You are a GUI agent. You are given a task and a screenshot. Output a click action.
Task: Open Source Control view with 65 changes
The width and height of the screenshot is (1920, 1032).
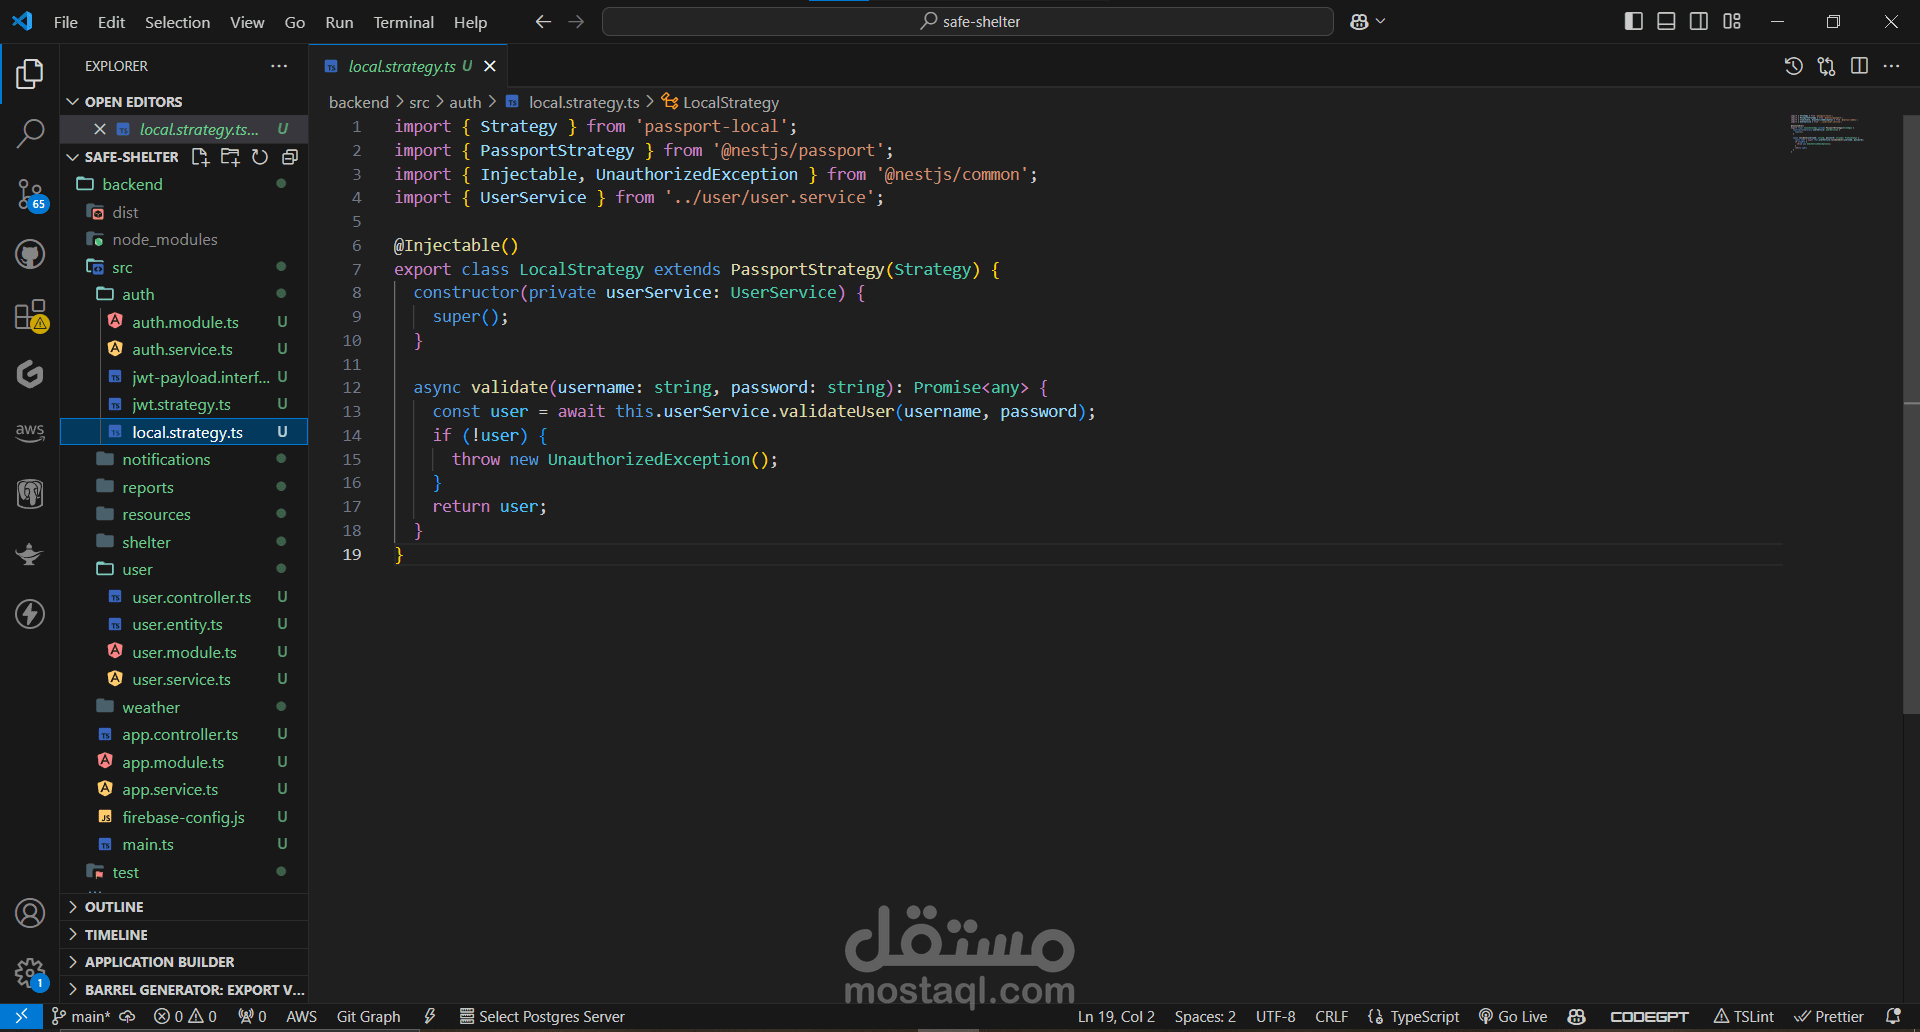[30, 194]
